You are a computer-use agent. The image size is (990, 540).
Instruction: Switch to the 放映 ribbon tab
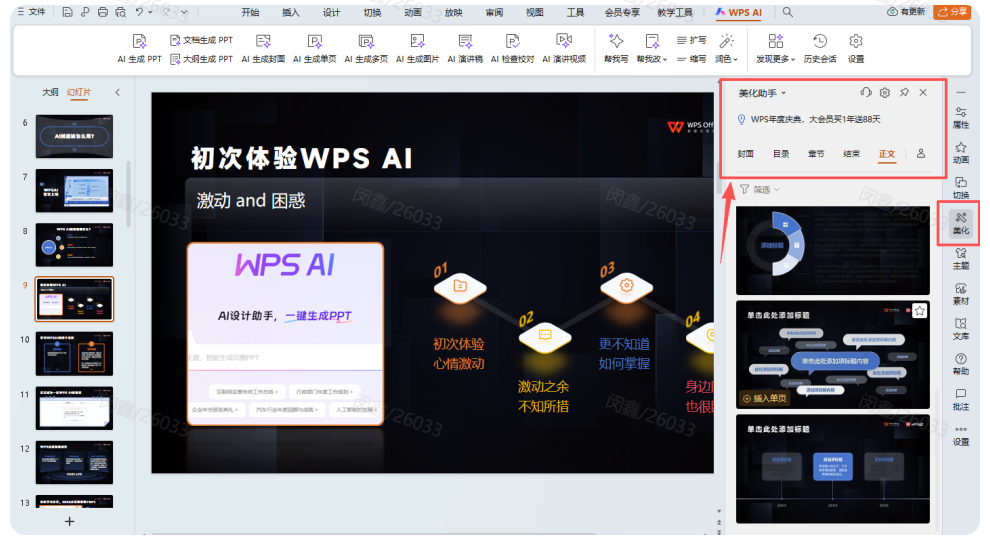tap(453, 12)
